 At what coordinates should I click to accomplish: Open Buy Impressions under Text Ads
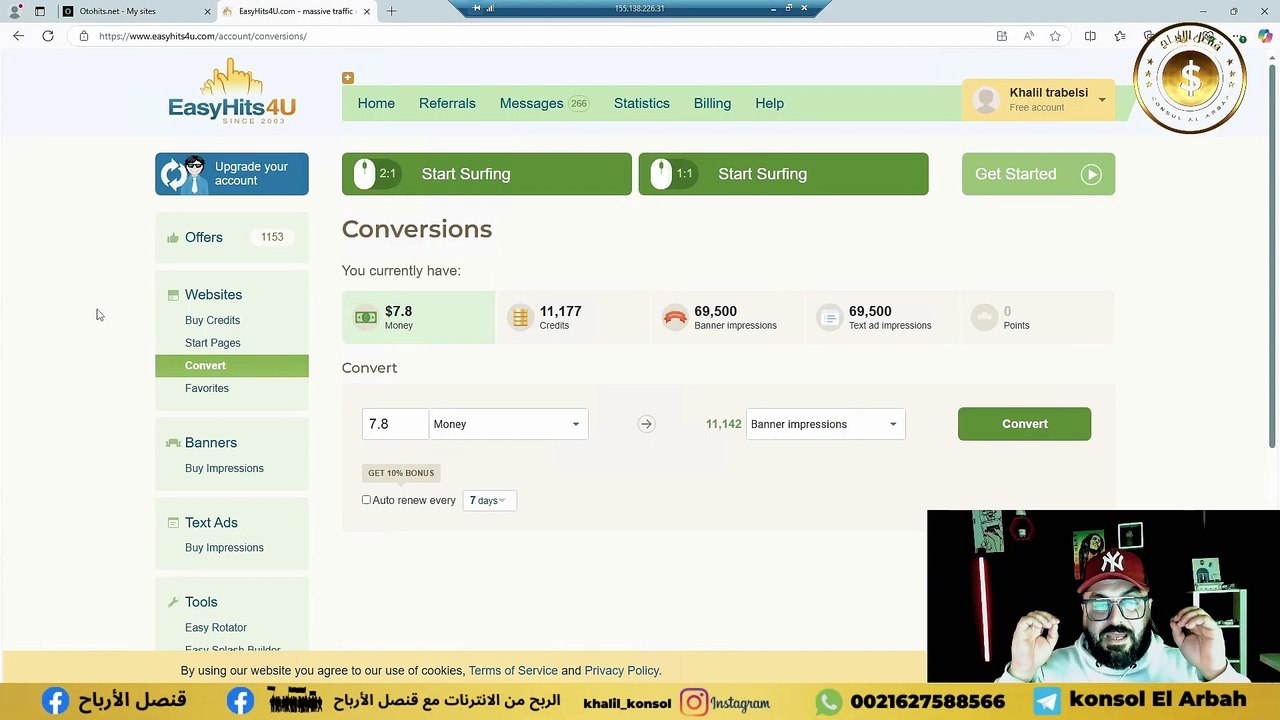click(224, 548)
